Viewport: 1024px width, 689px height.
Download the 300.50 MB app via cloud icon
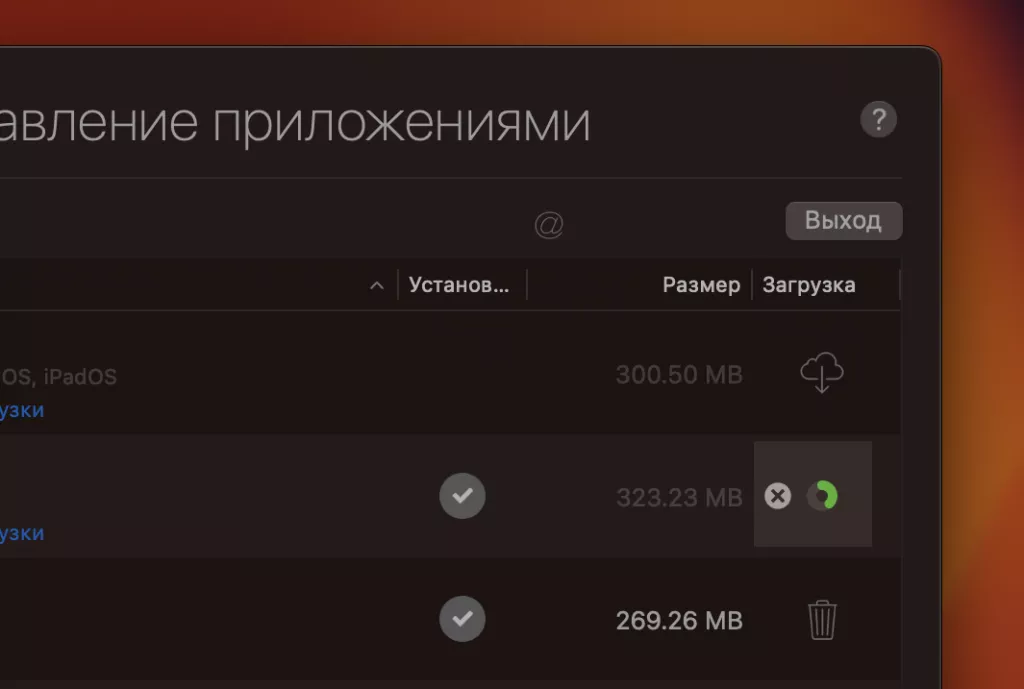click(822, 373)
